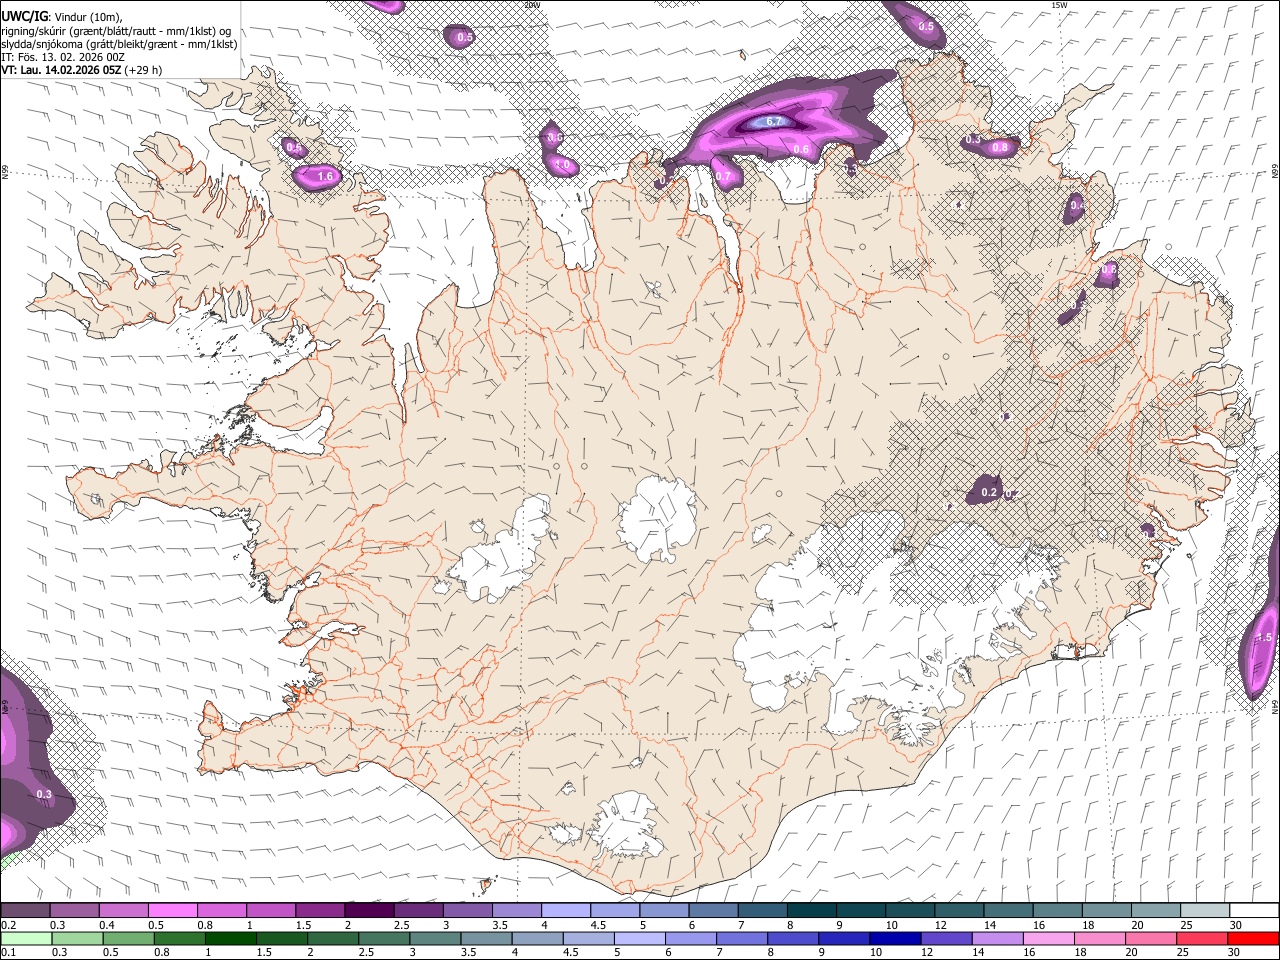
Task: Click the 0.7 precipitation value label
Action: [x=725, y=177]
